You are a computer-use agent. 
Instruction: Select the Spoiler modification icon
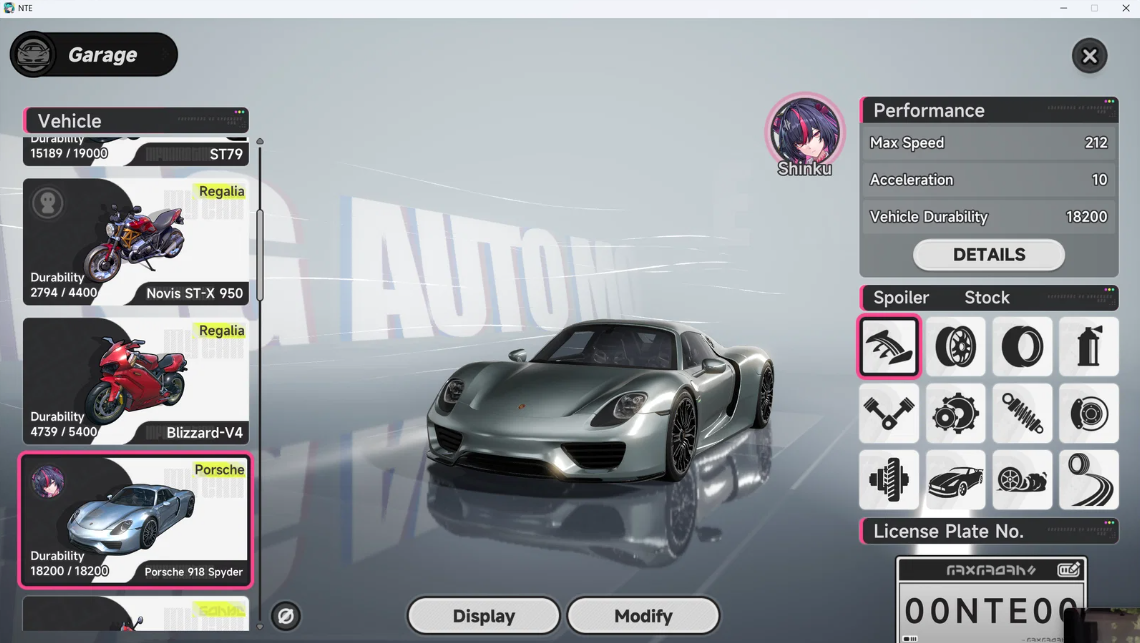[888, 346]
